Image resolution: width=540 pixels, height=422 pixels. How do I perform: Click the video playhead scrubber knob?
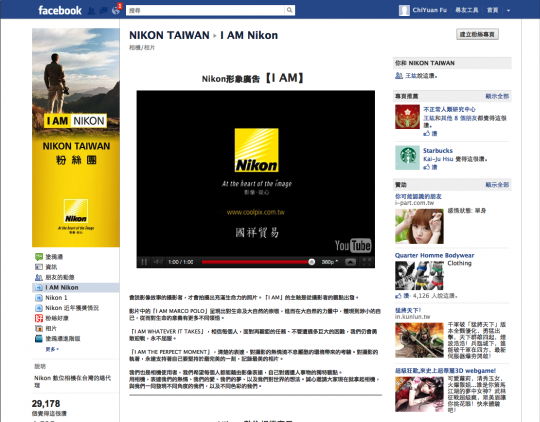pyautogui.click(x=311, y=262)
